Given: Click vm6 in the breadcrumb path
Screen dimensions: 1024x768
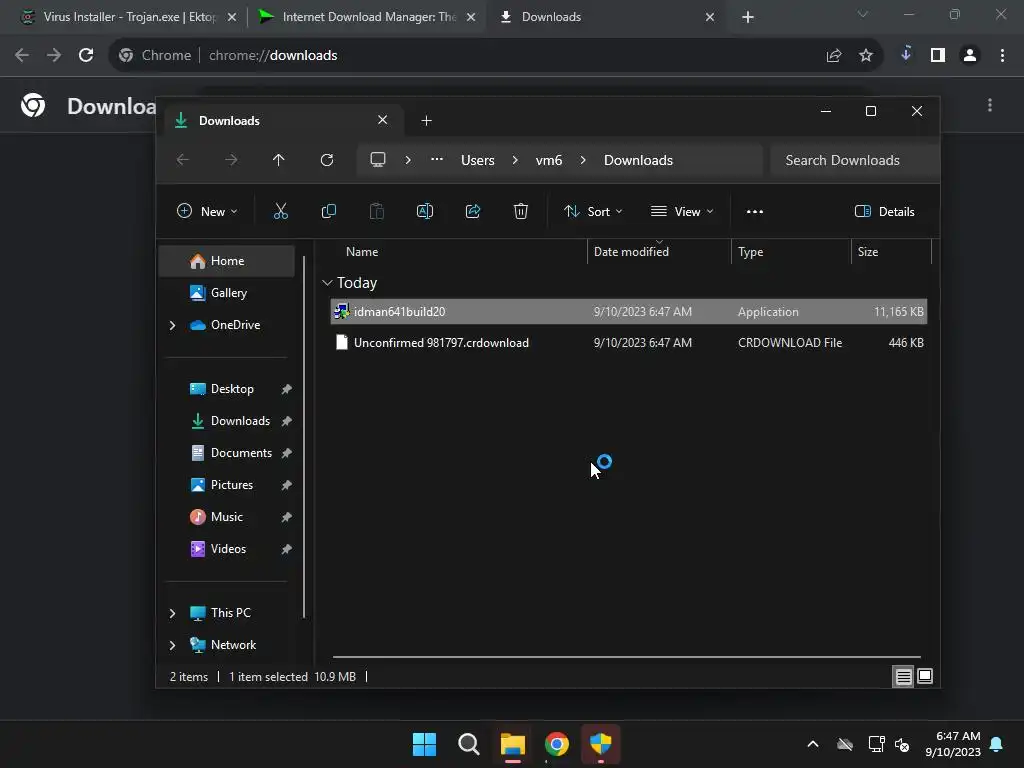Looking at the screenshot, I should tap(549, 160).
